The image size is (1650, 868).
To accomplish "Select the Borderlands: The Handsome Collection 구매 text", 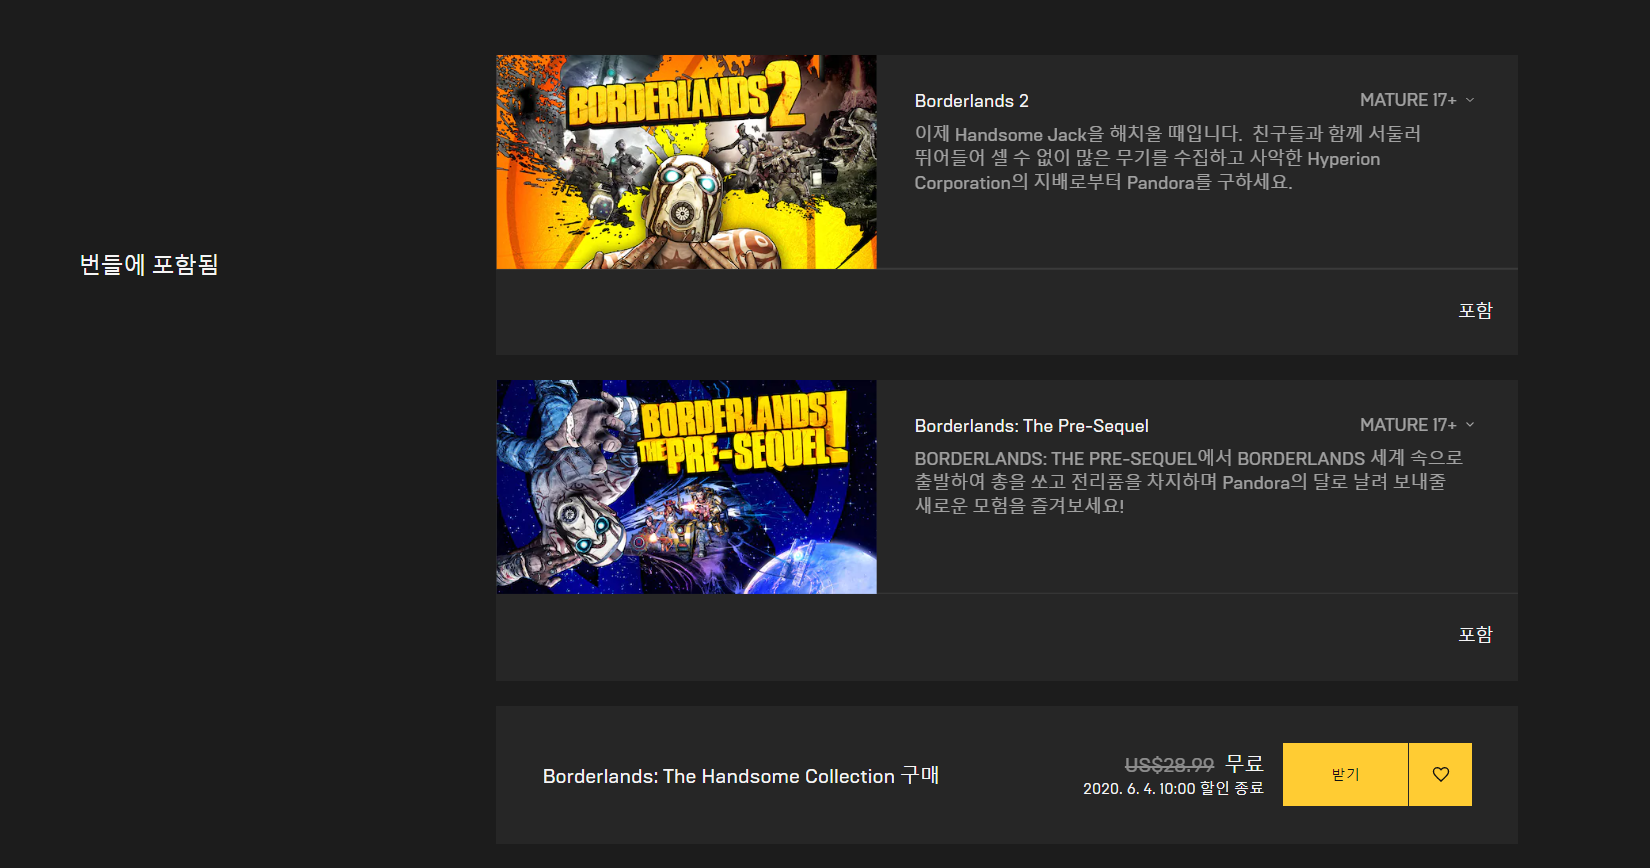I will 741,776.
